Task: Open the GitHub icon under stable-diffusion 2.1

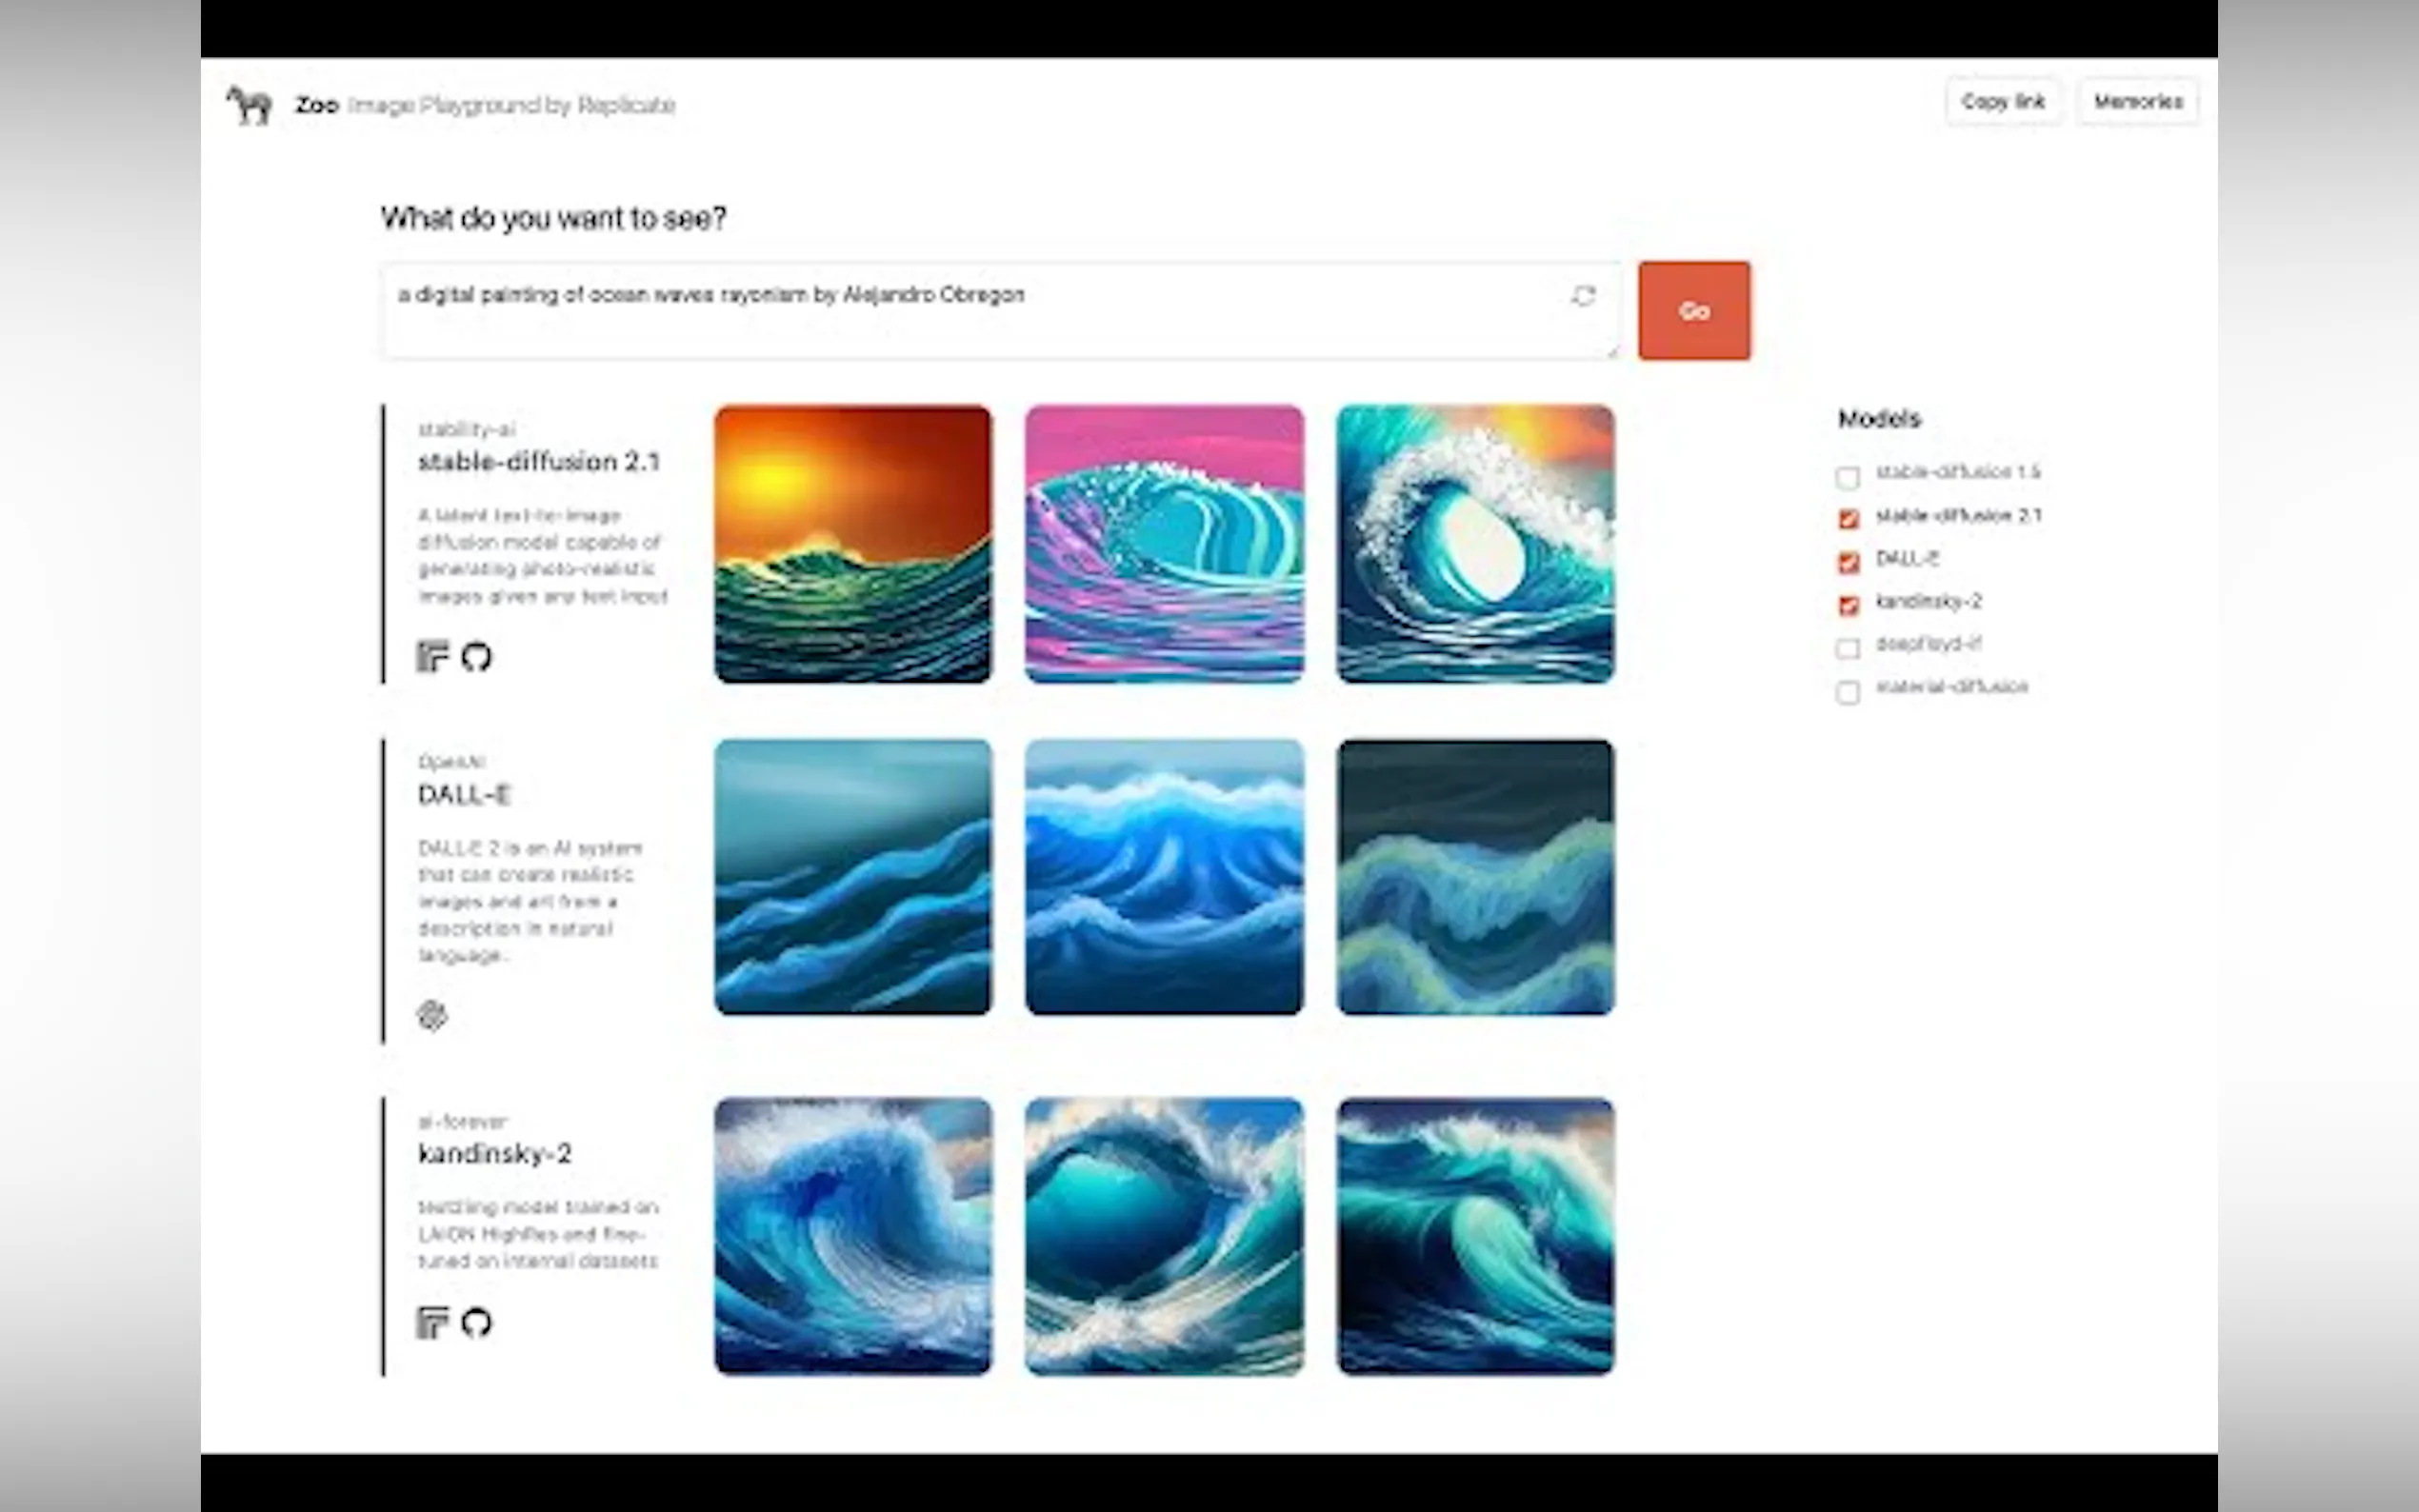Action: (476, 657)
